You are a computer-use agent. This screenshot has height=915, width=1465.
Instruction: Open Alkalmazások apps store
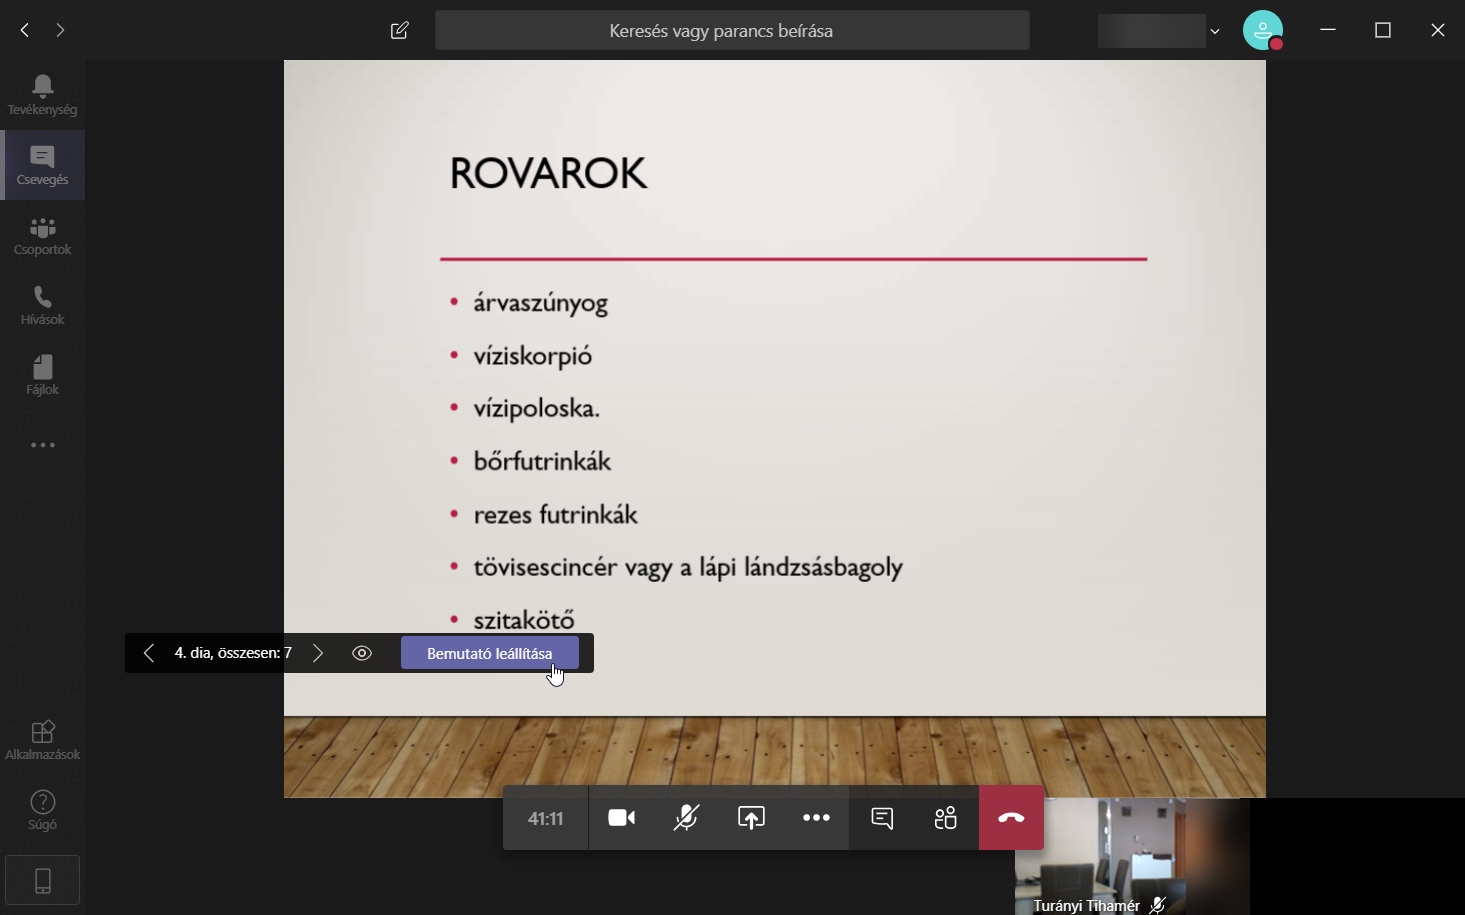42,740
